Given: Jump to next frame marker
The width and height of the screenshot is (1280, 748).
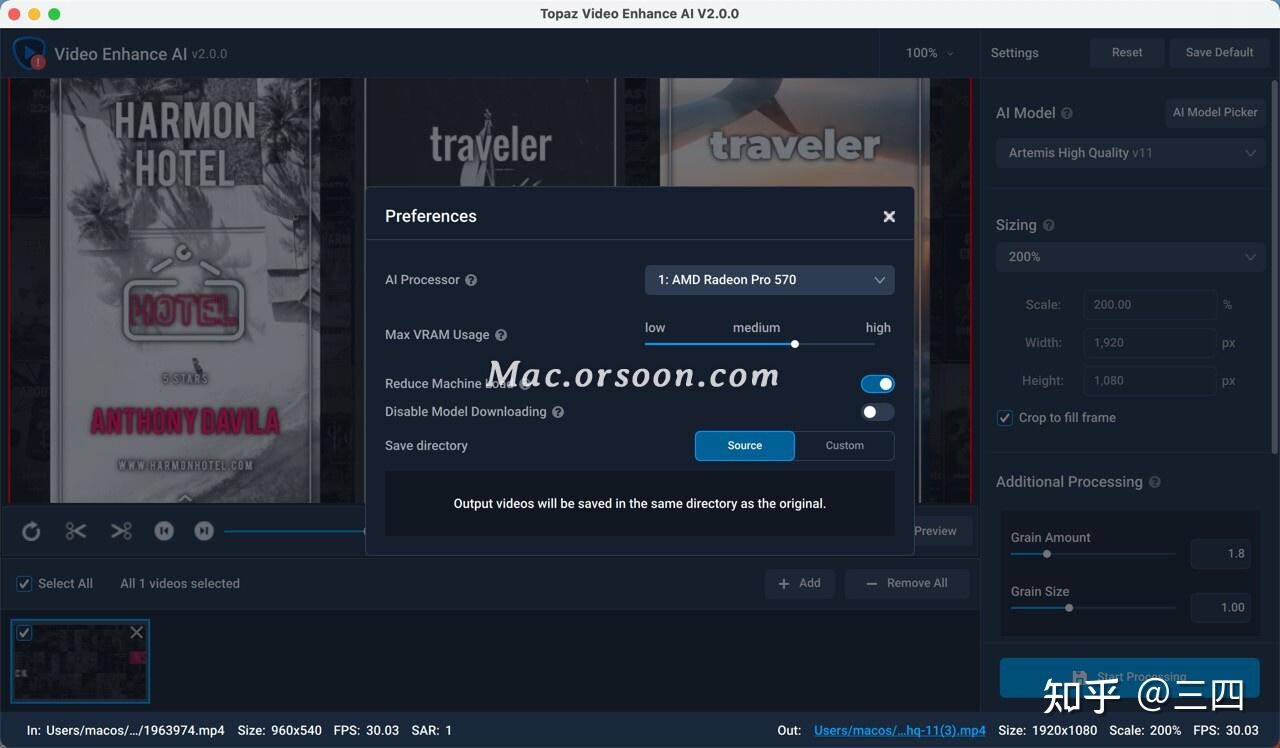Looking at the screenshot, I should pos(204,531).
